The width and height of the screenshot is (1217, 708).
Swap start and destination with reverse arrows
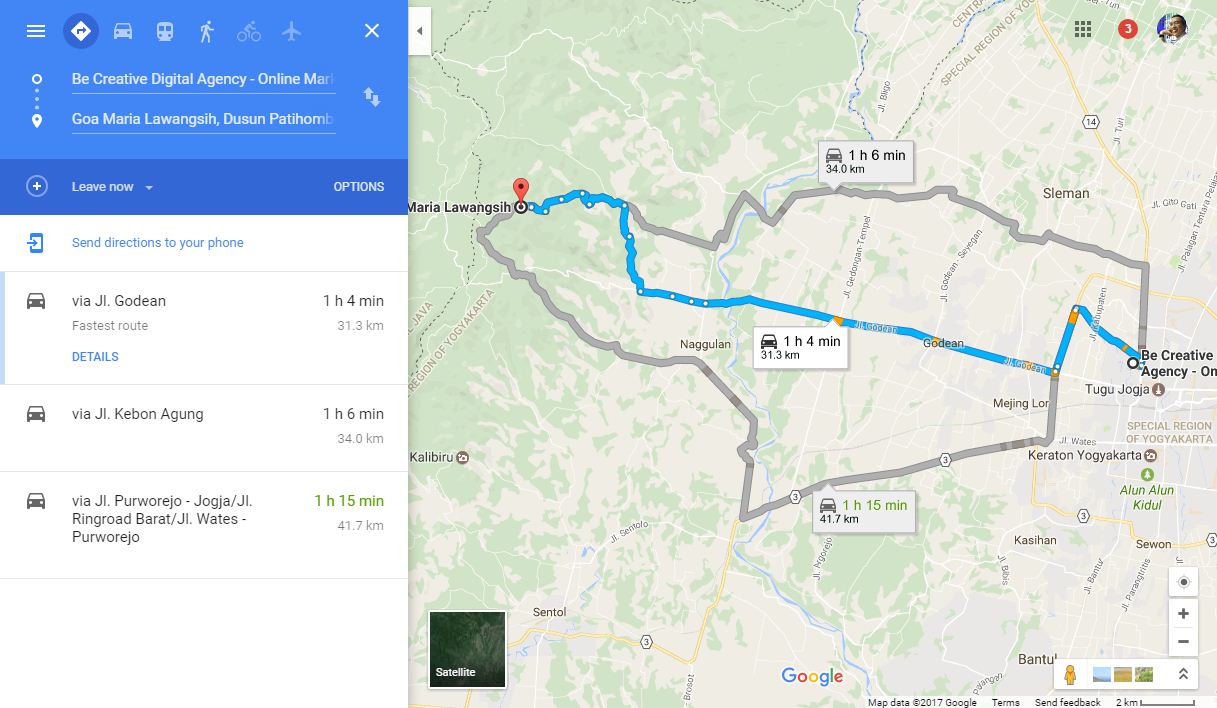pos(371,97)
